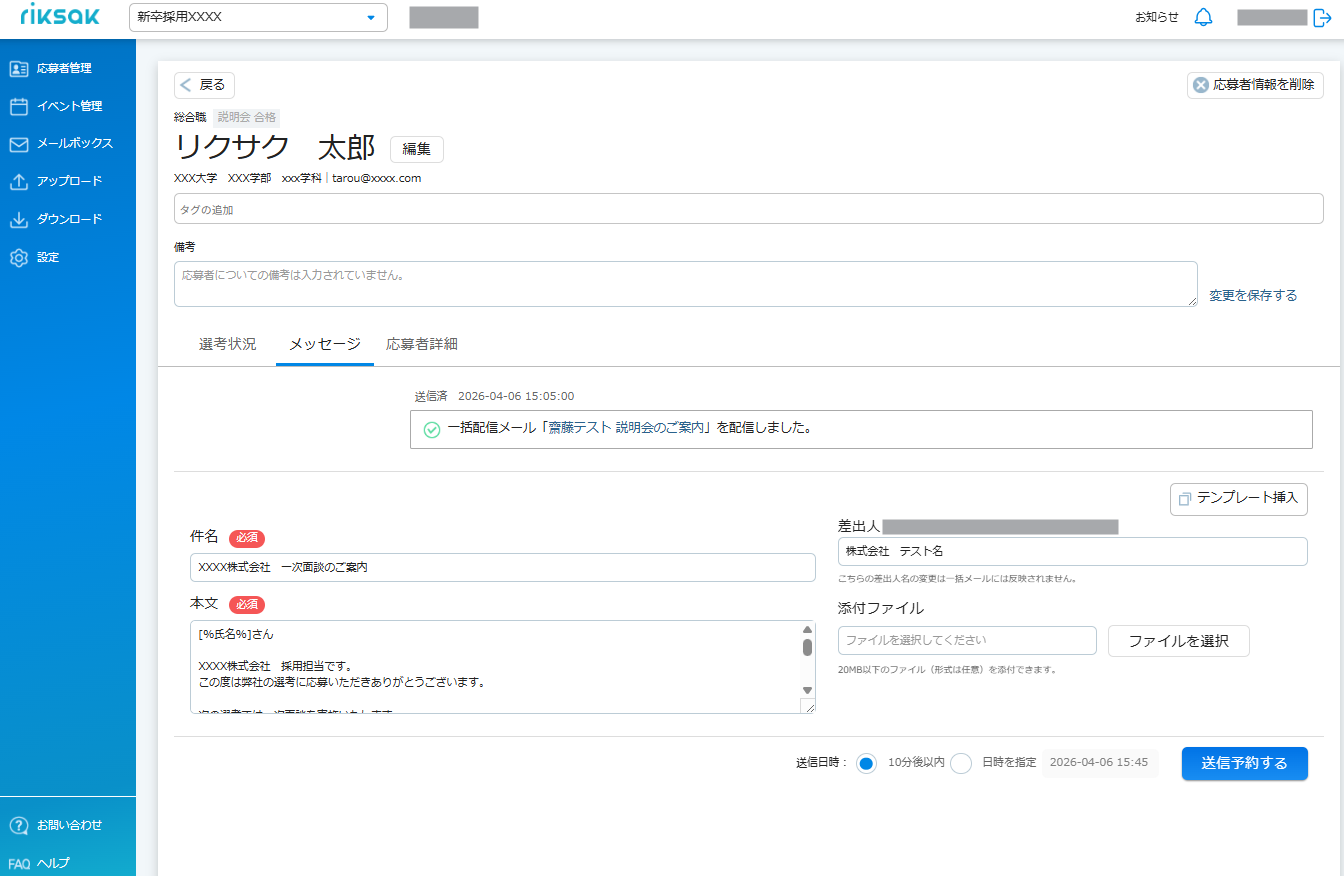Click the ダウンロード download icon
Image resolution: width=1344 pixels, height=876 pixels.
tap(18, 220)
